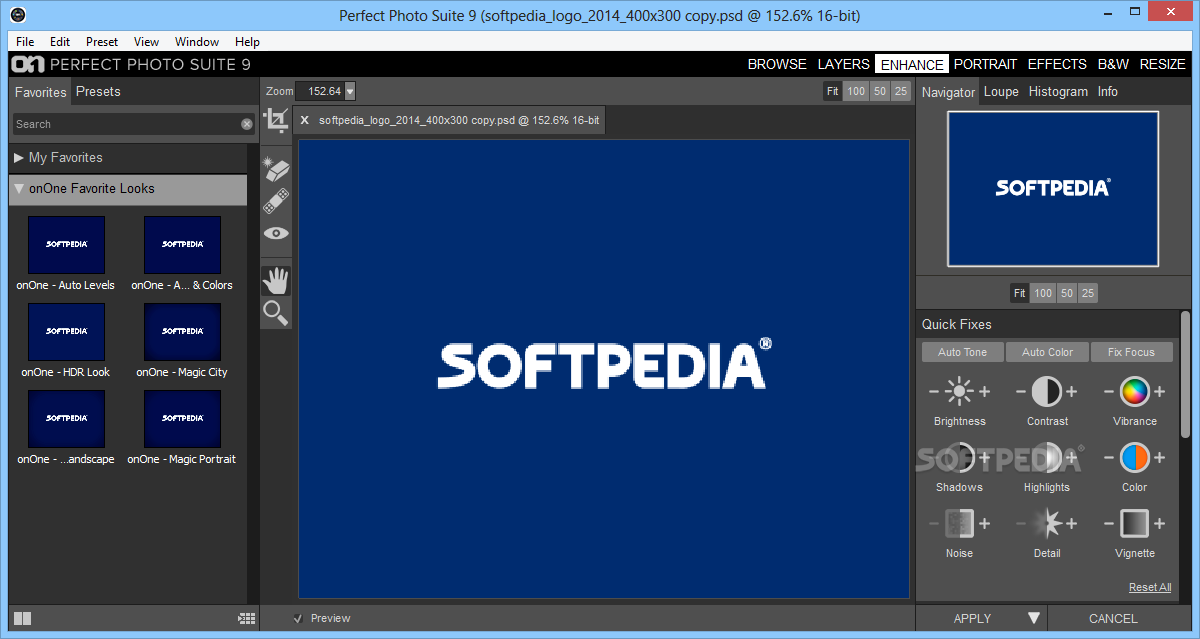
Task: Select the onOne - Magic City preset thumbnail
Action: 182,332
